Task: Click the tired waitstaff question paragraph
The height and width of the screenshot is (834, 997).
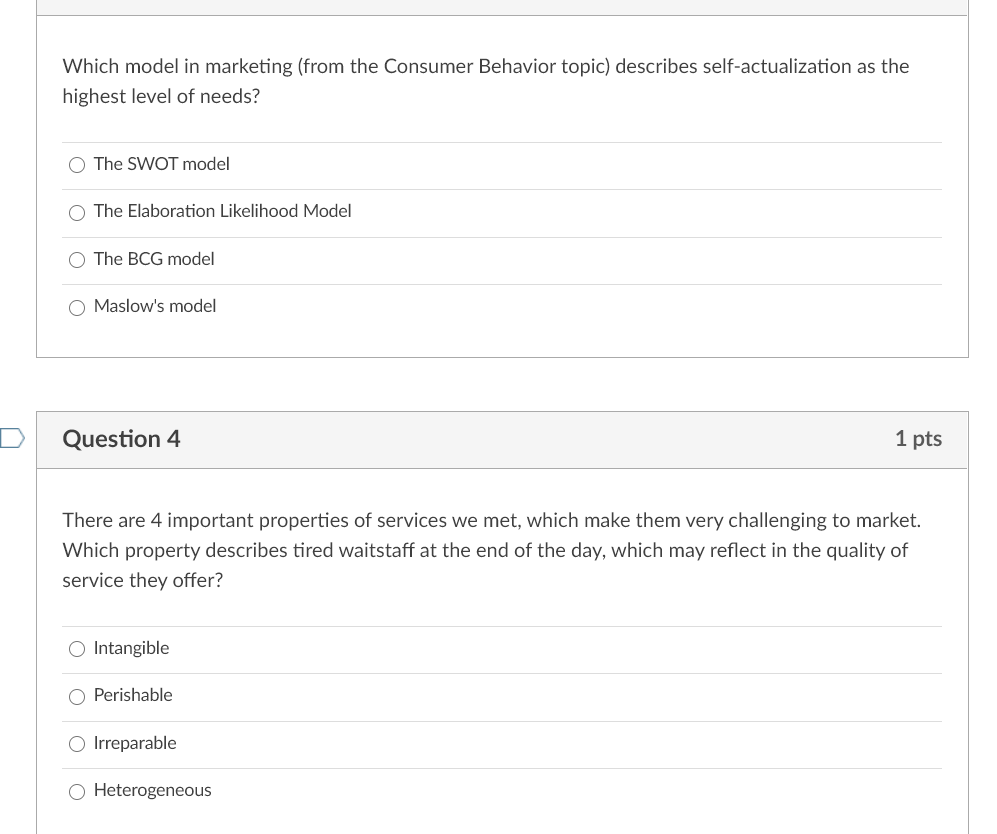Action: pyautogui.click(x=491, y=550)
